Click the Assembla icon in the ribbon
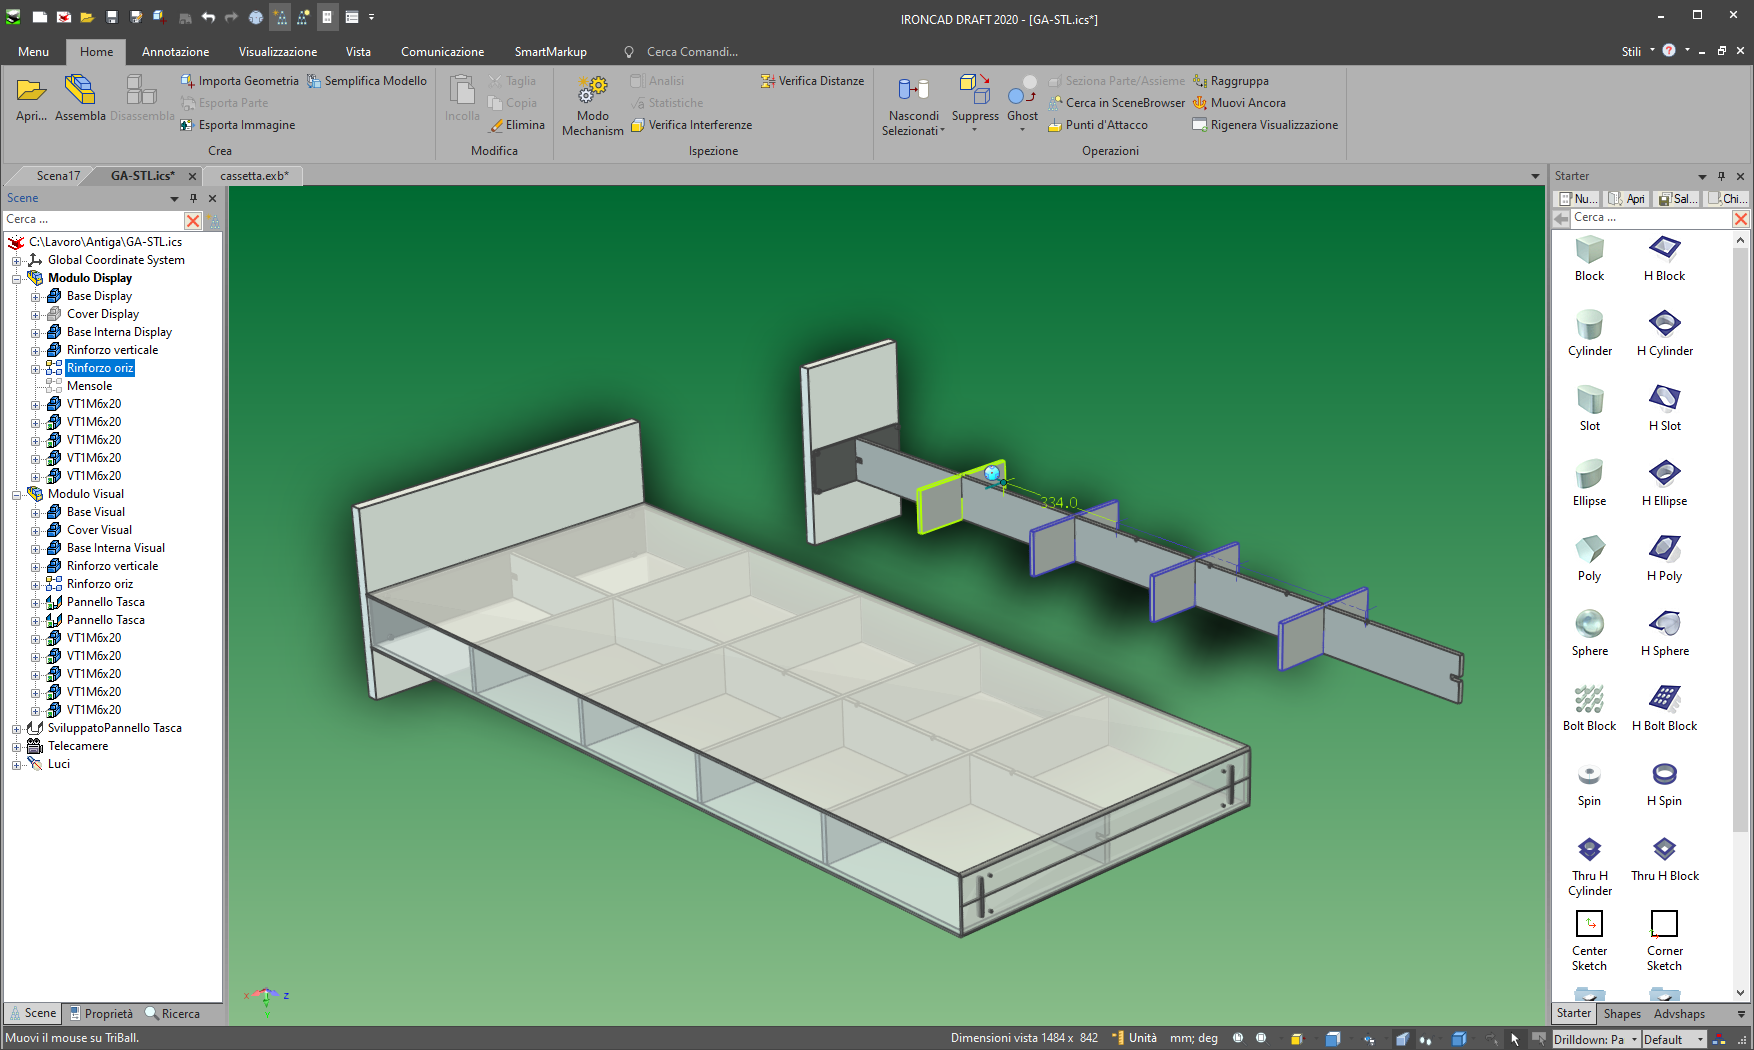The width and height of the screenshot is (1754, 1050). (x=80, y=91)
